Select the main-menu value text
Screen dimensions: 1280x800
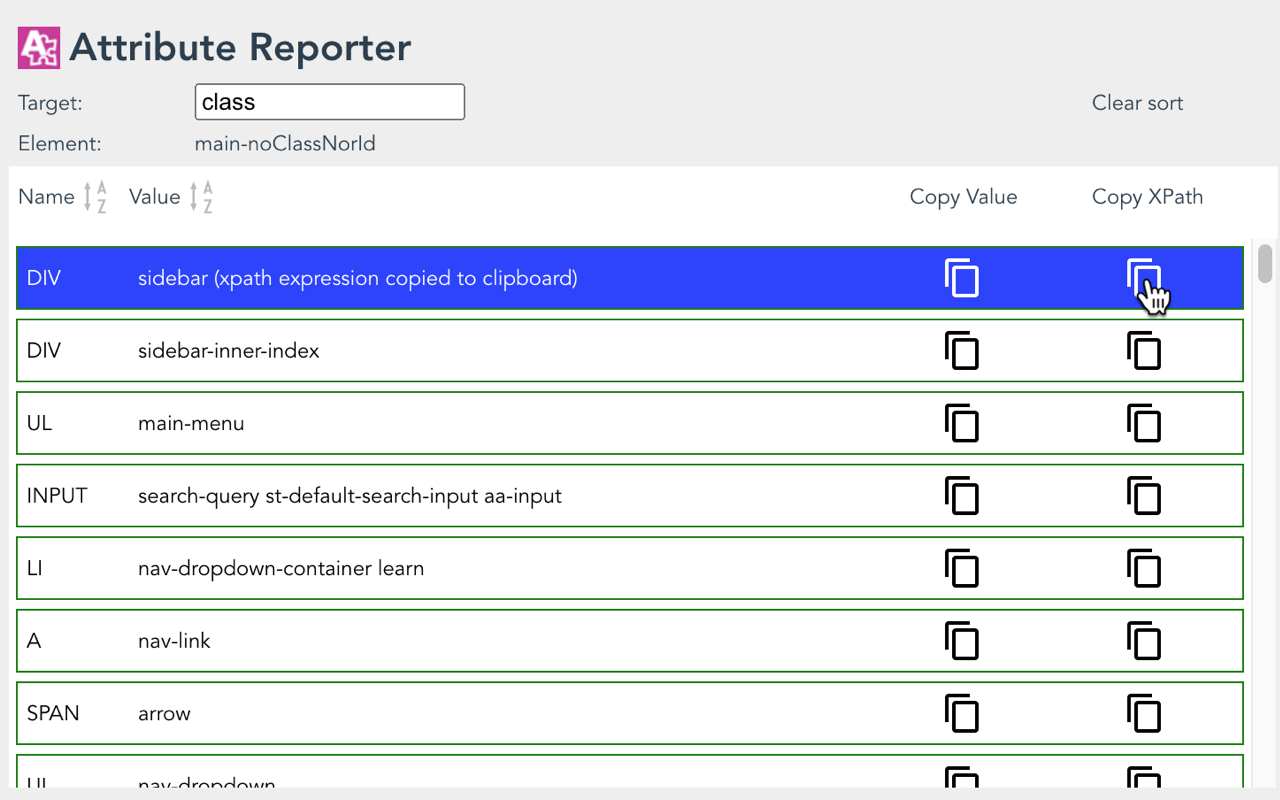[191, 423]
